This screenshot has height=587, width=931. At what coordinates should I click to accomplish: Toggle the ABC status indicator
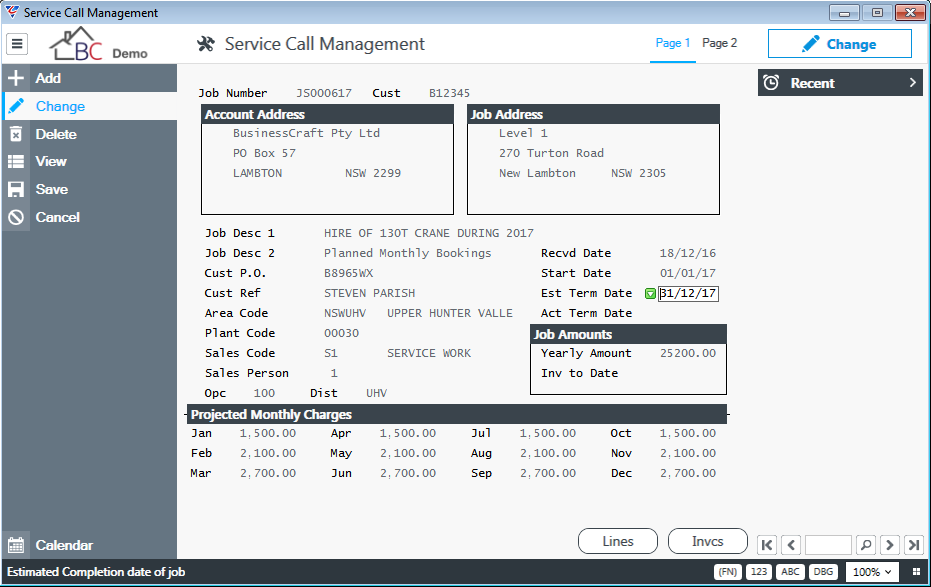(790, 572)
